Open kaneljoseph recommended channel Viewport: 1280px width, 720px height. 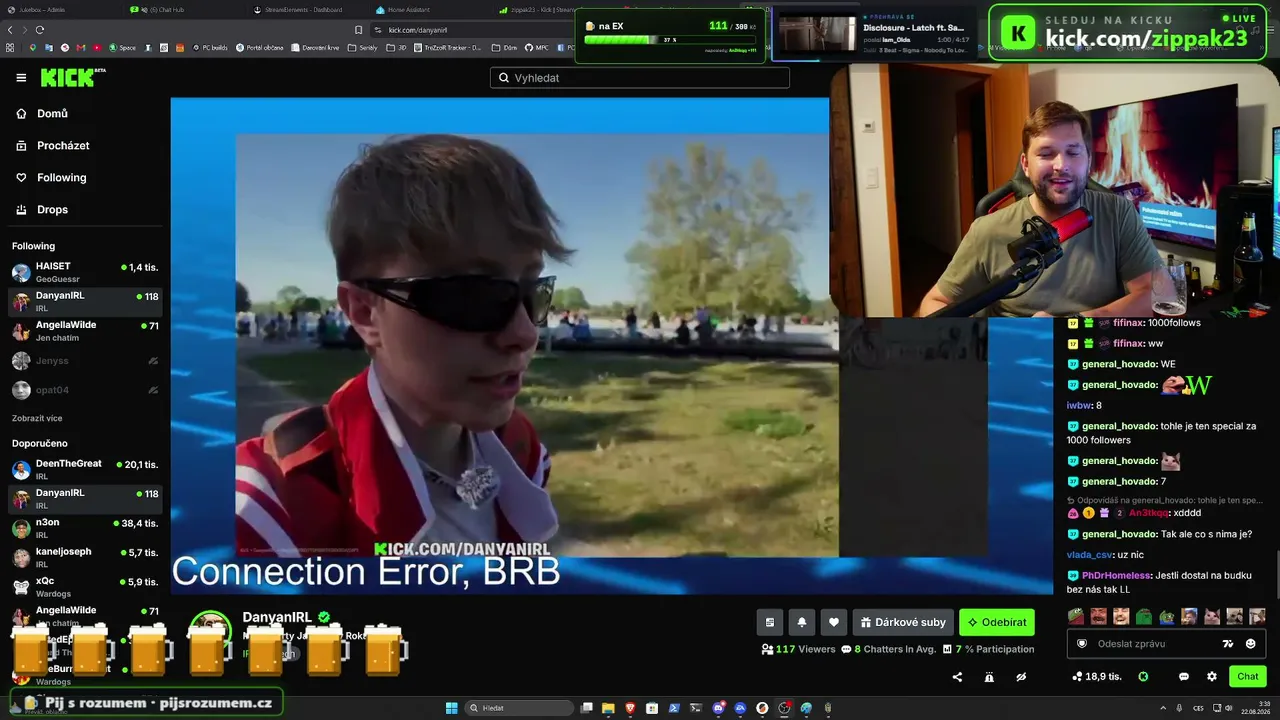pyautogui.click(x=85, y=557)
